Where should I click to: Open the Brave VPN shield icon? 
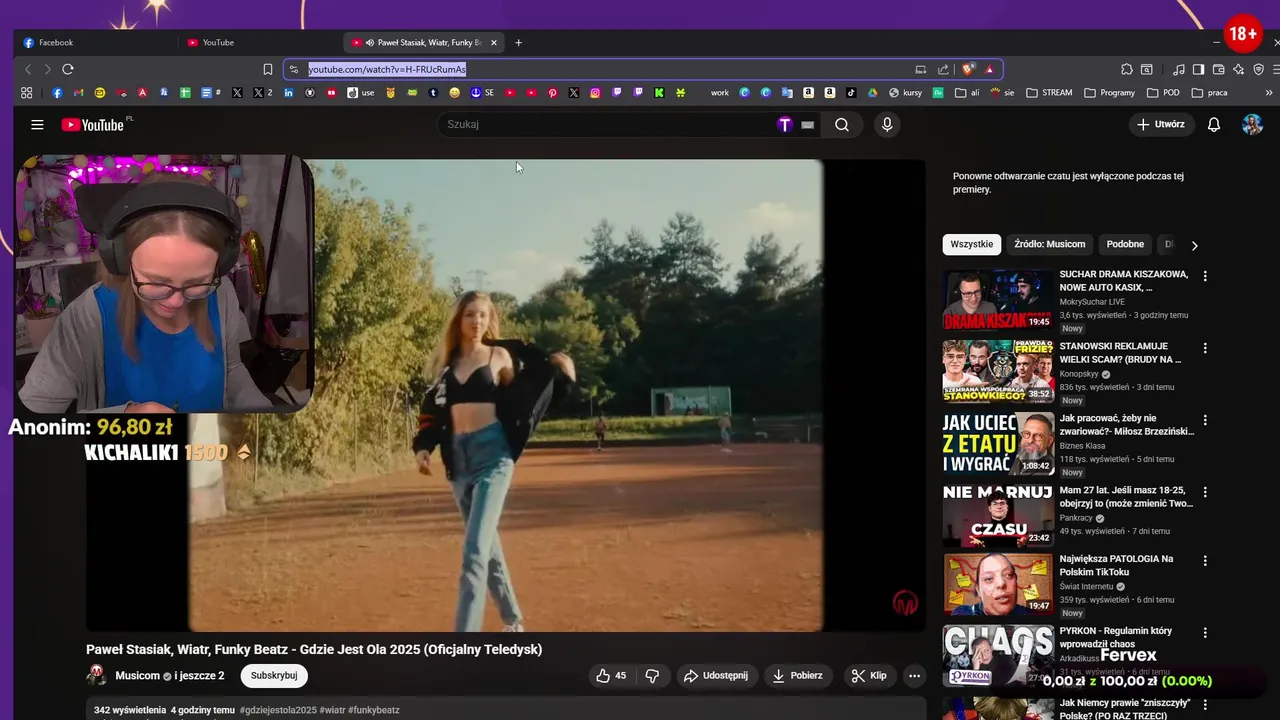1258,69
